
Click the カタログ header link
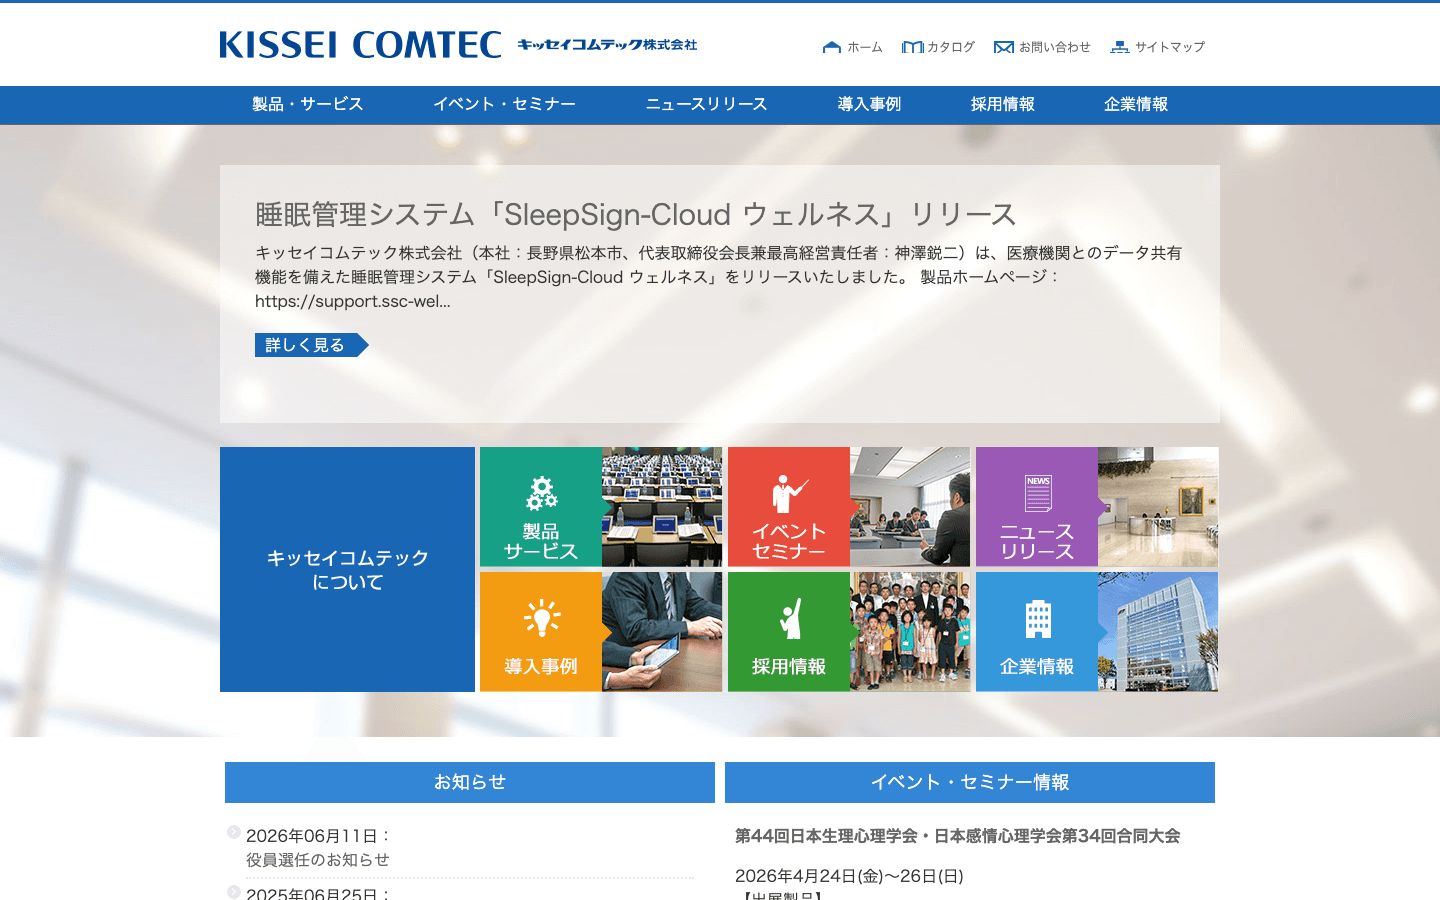[x=951, y=47]
